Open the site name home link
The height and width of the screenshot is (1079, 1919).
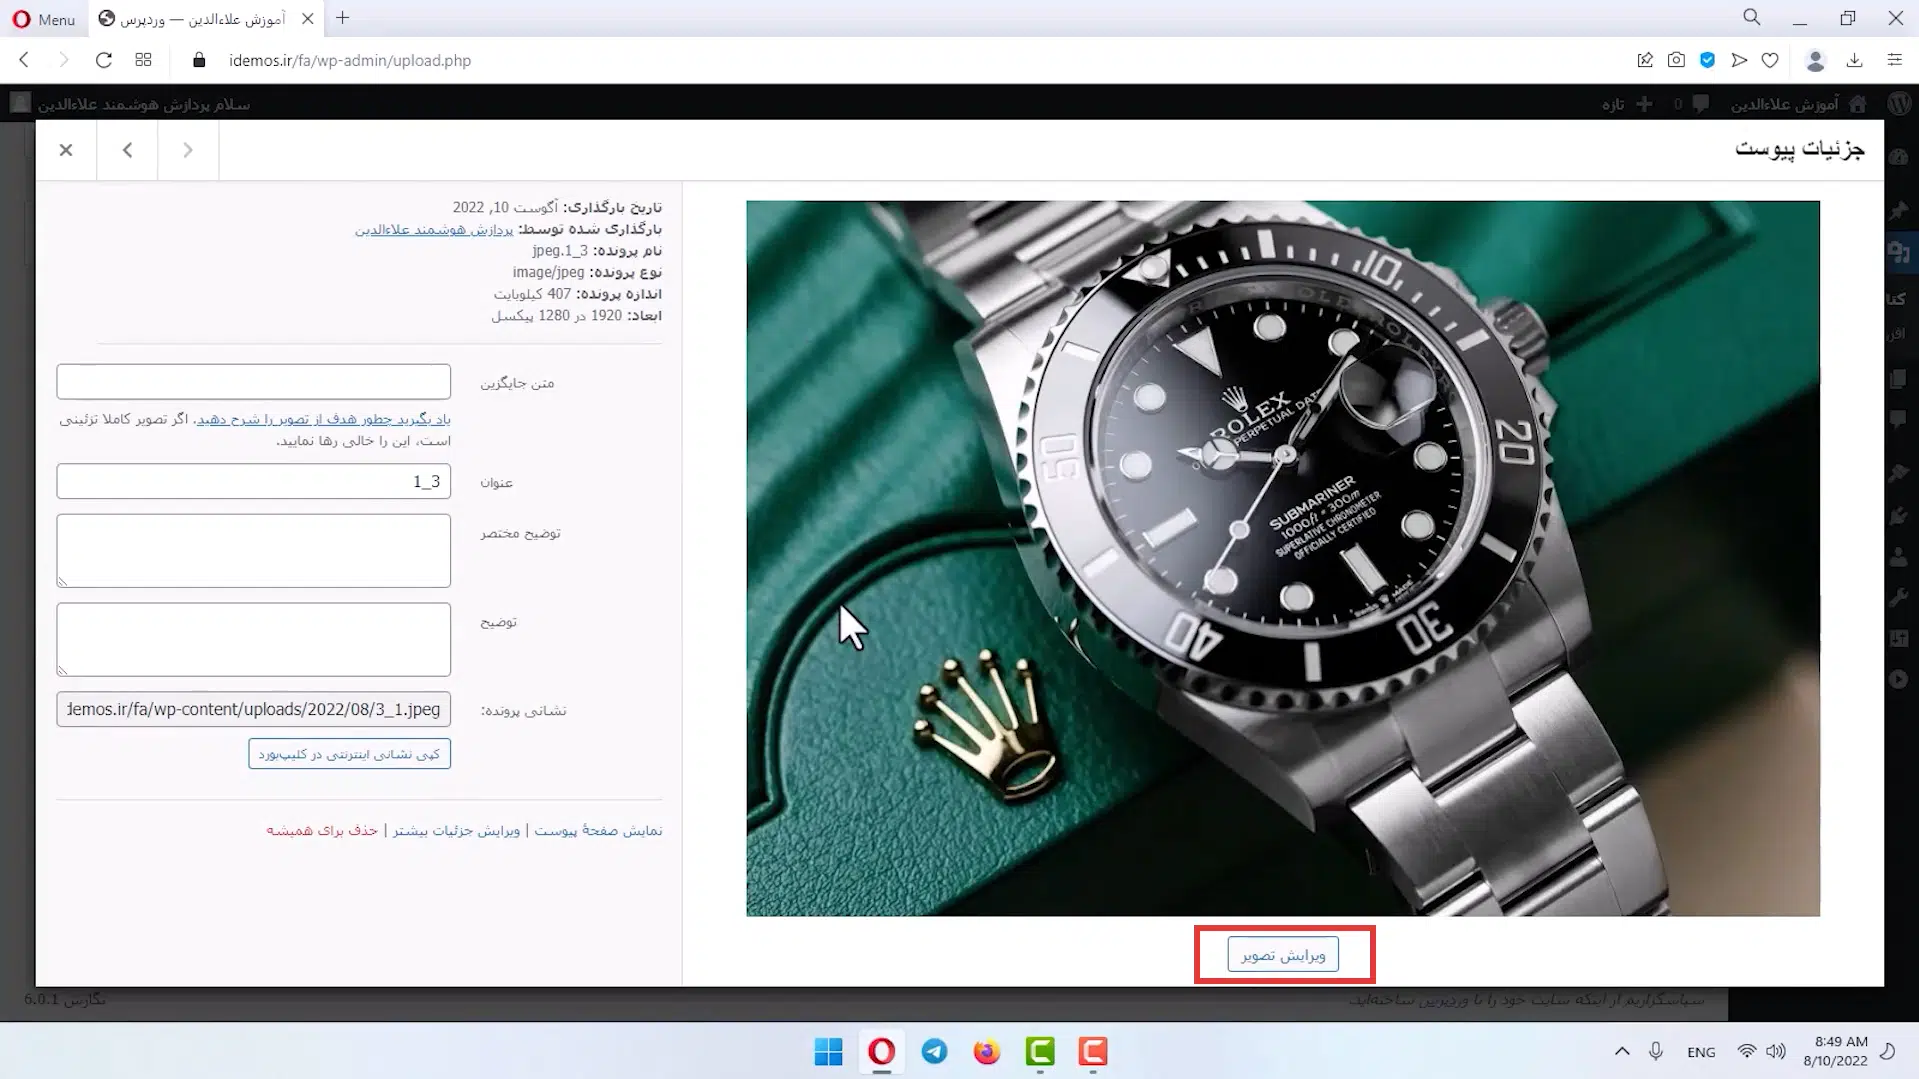(1798, 104)
